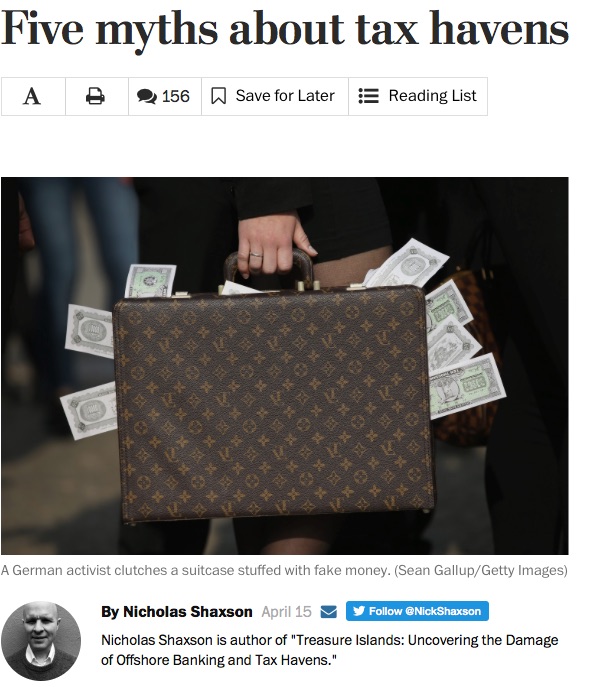Viewport: 595px width, 687px height.
Task: Click the author portrait photo
Action: click(x=41, y=641)
